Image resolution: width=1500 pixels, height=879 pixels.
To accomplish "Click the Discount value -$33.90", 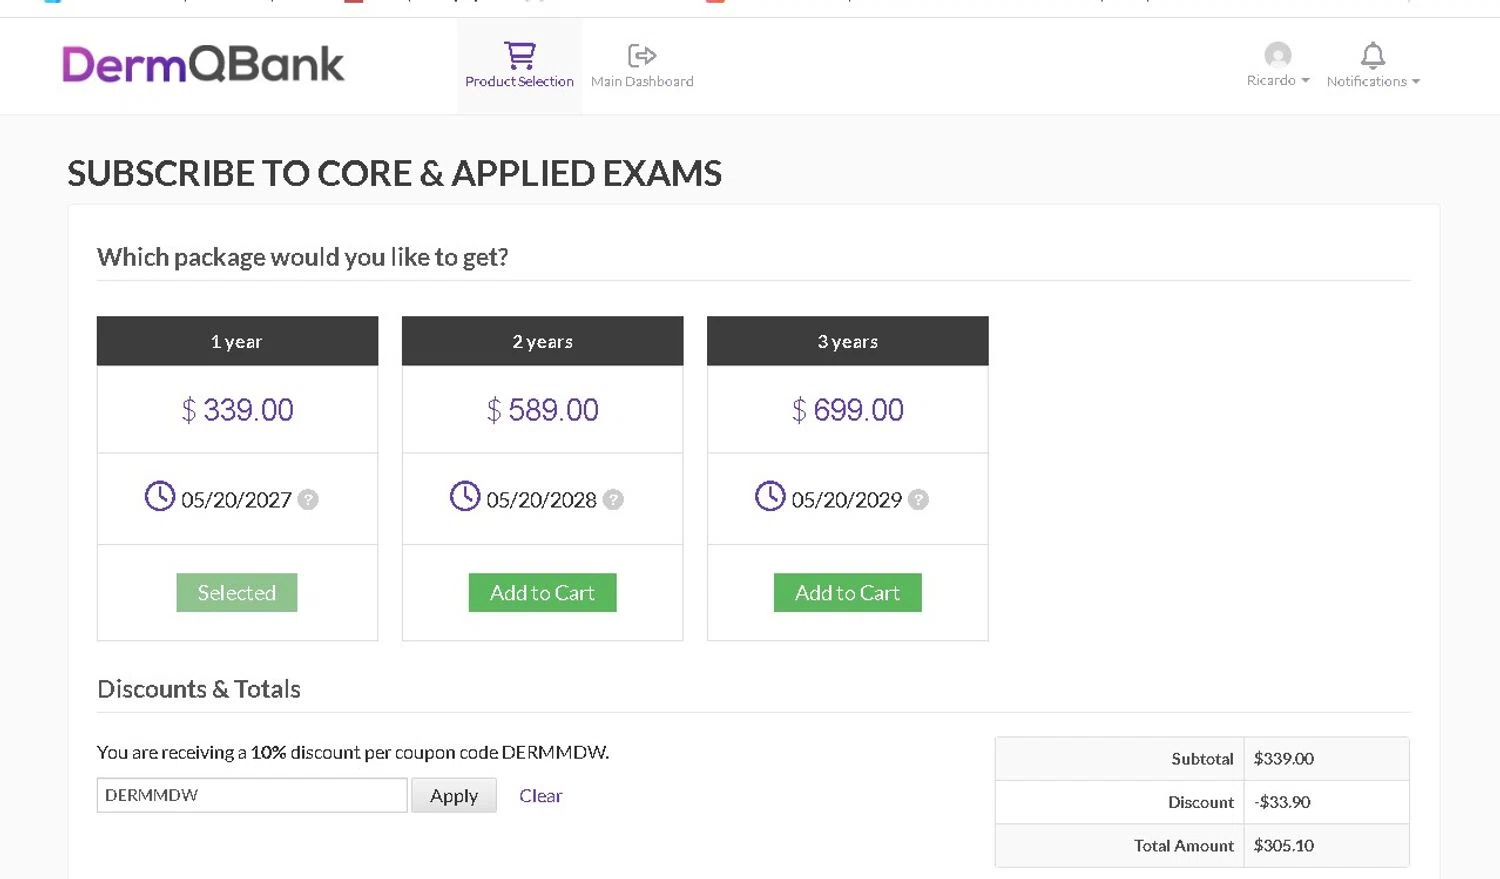I will [1282, 802].
